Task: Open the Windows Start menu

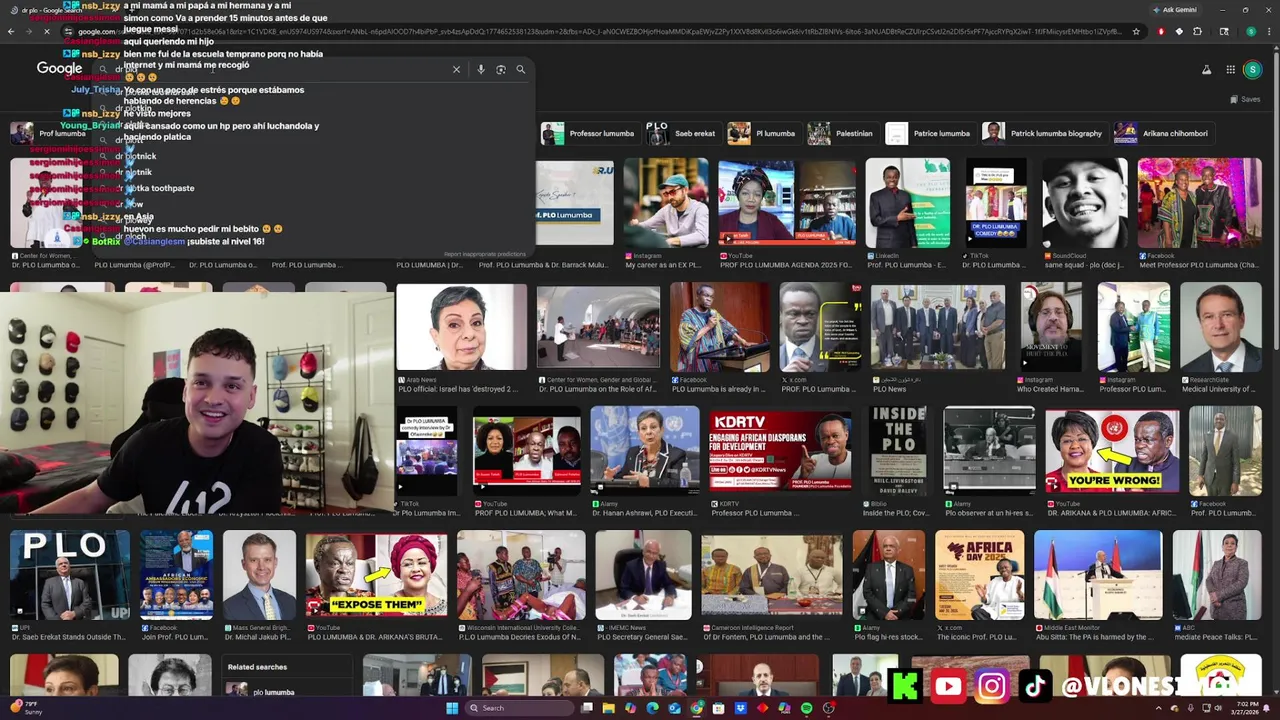Action: (452, 708)
